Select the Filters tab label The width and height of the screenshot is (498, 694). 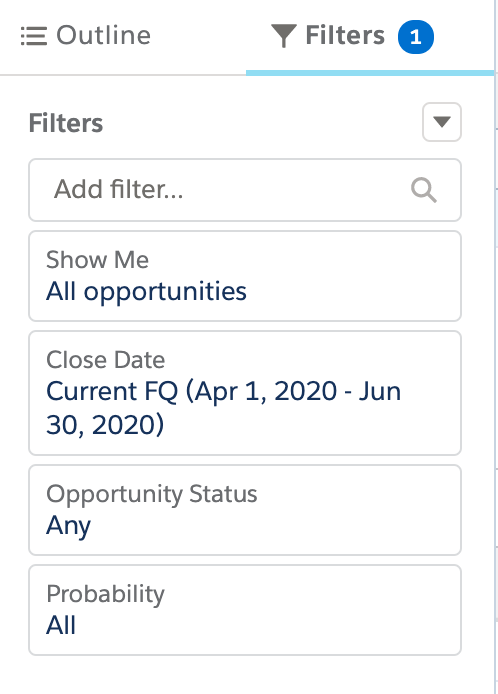pyautogui.click(x=345, y=35)
